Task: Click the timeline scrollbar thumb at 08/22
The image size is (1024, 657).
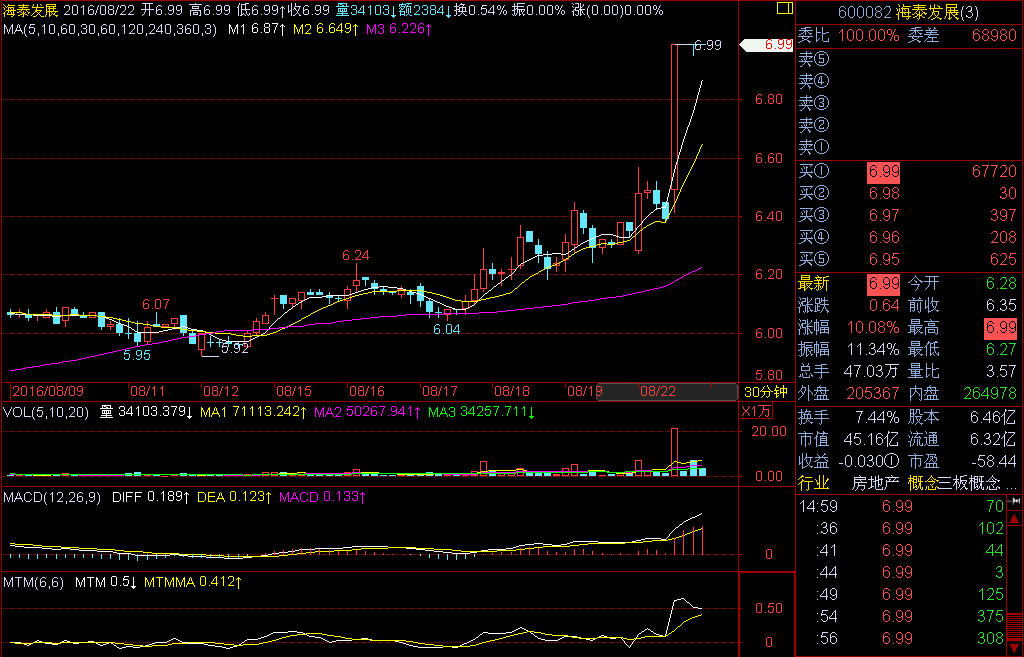Action: [x=655, y=391]
